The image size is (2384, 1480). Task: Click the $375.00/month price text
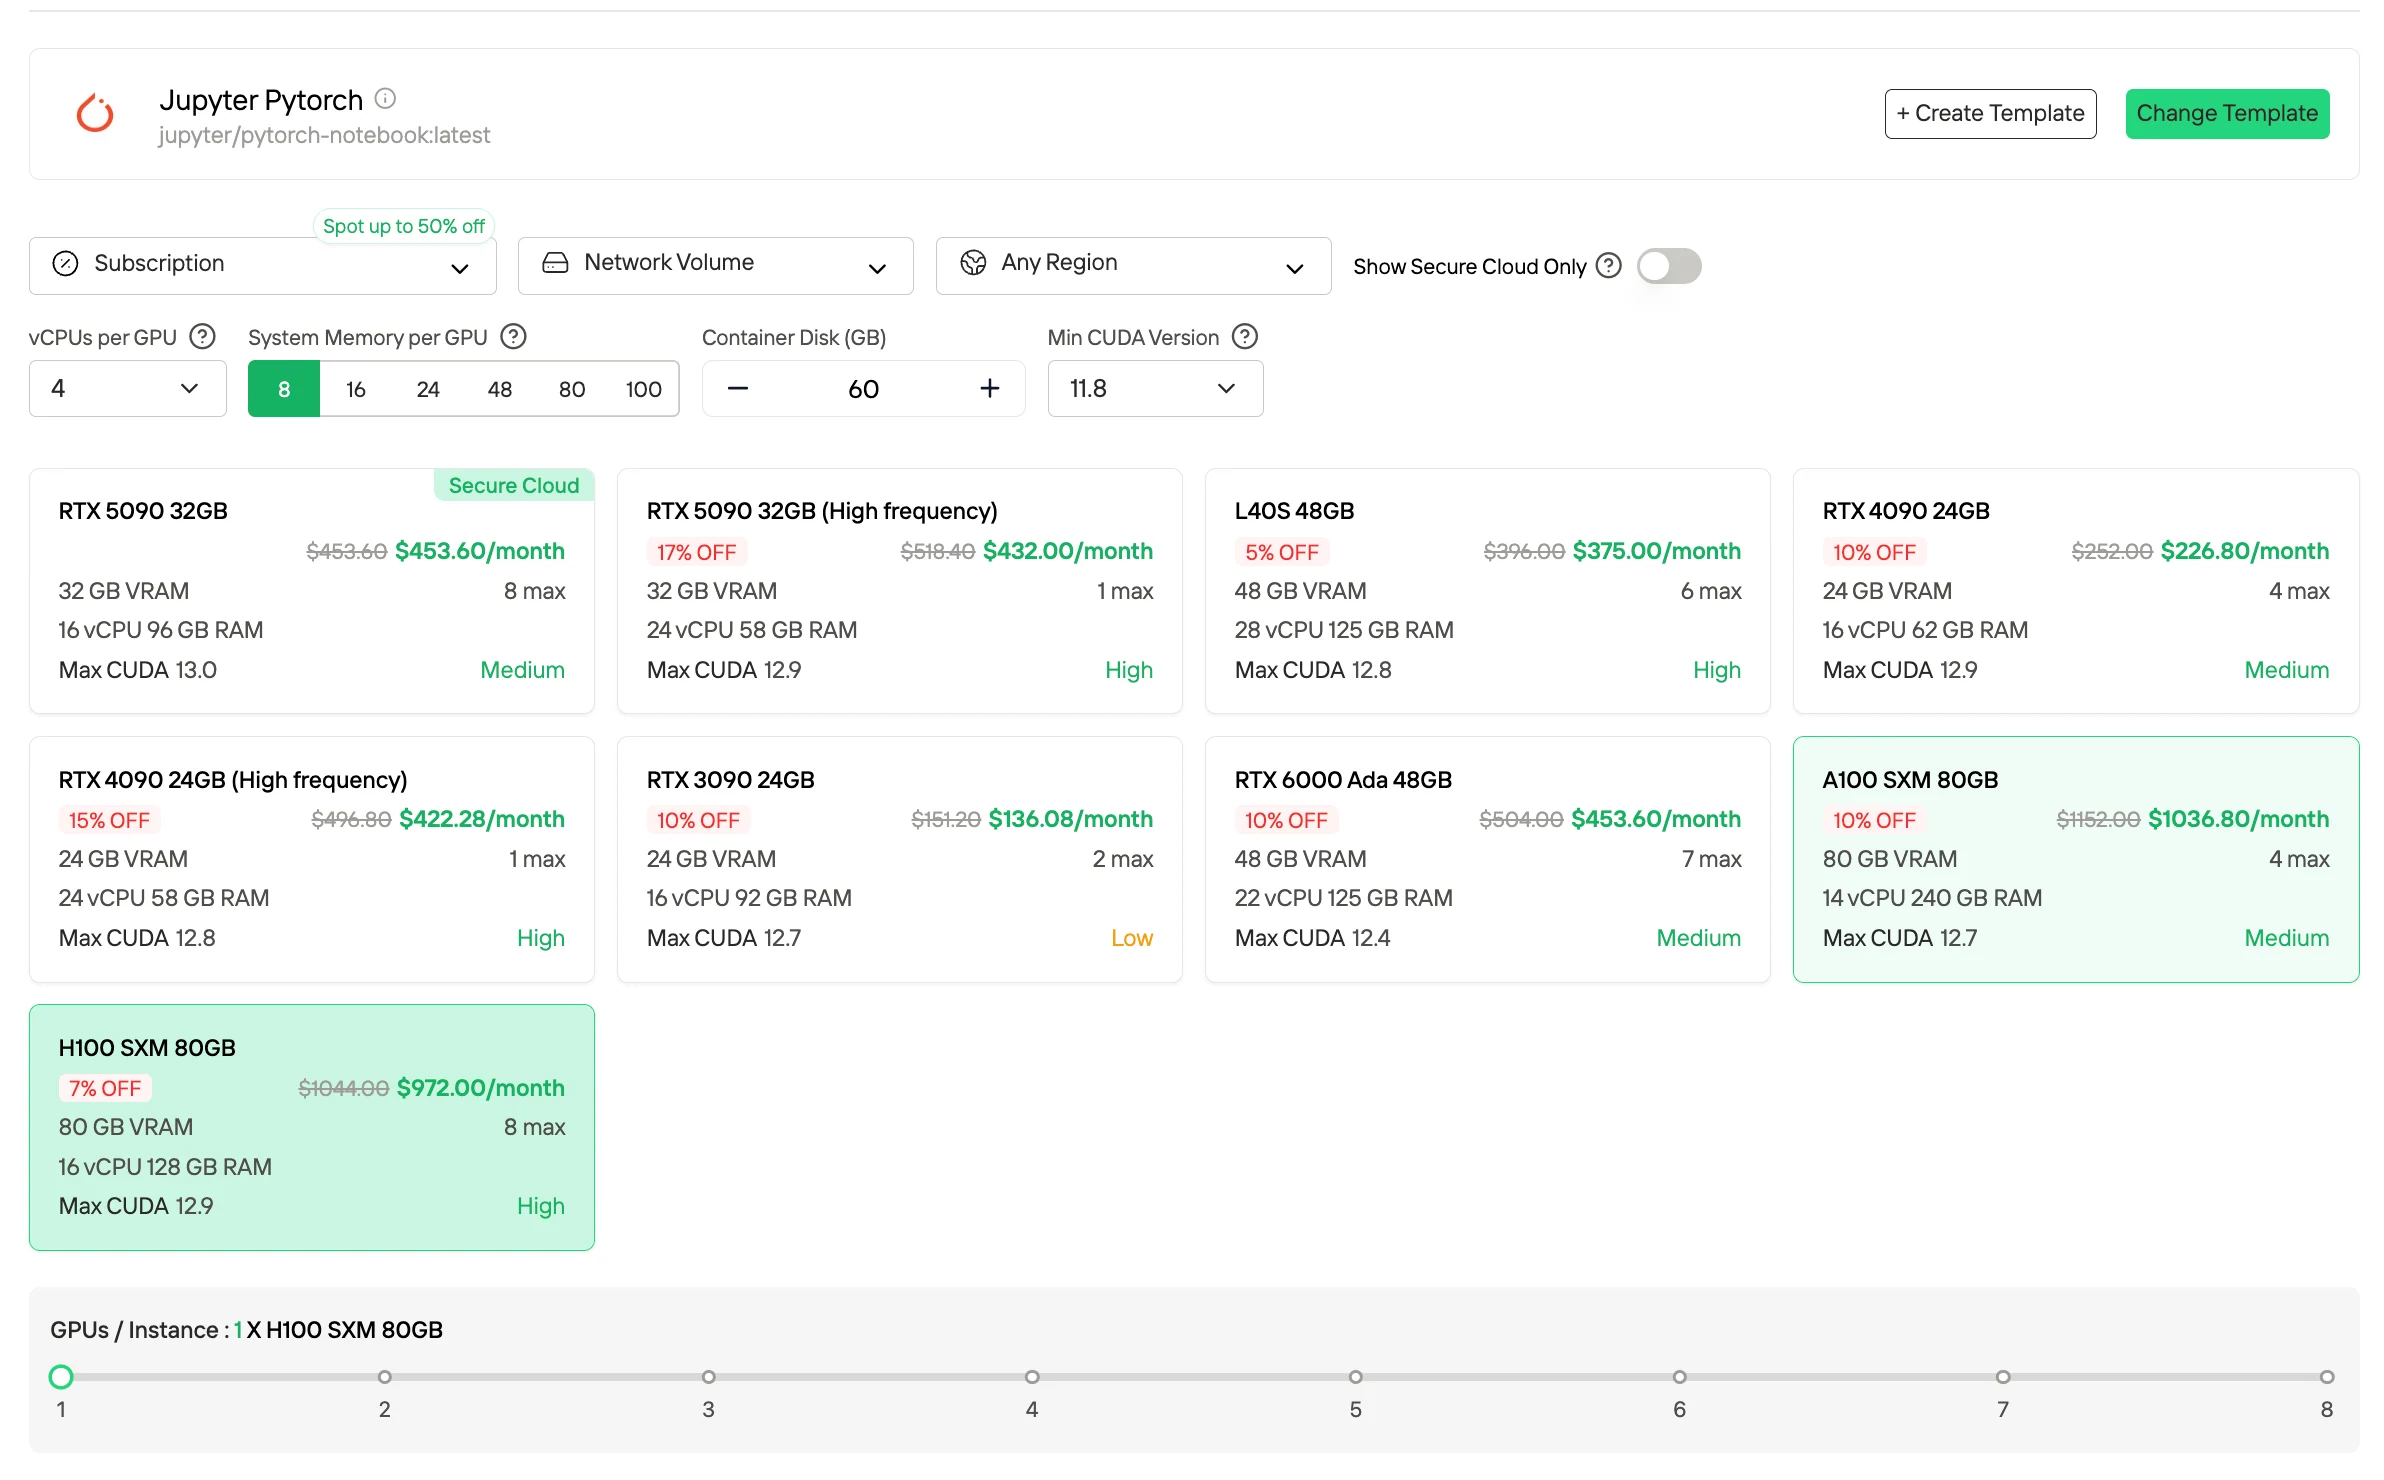(1657, 551)
